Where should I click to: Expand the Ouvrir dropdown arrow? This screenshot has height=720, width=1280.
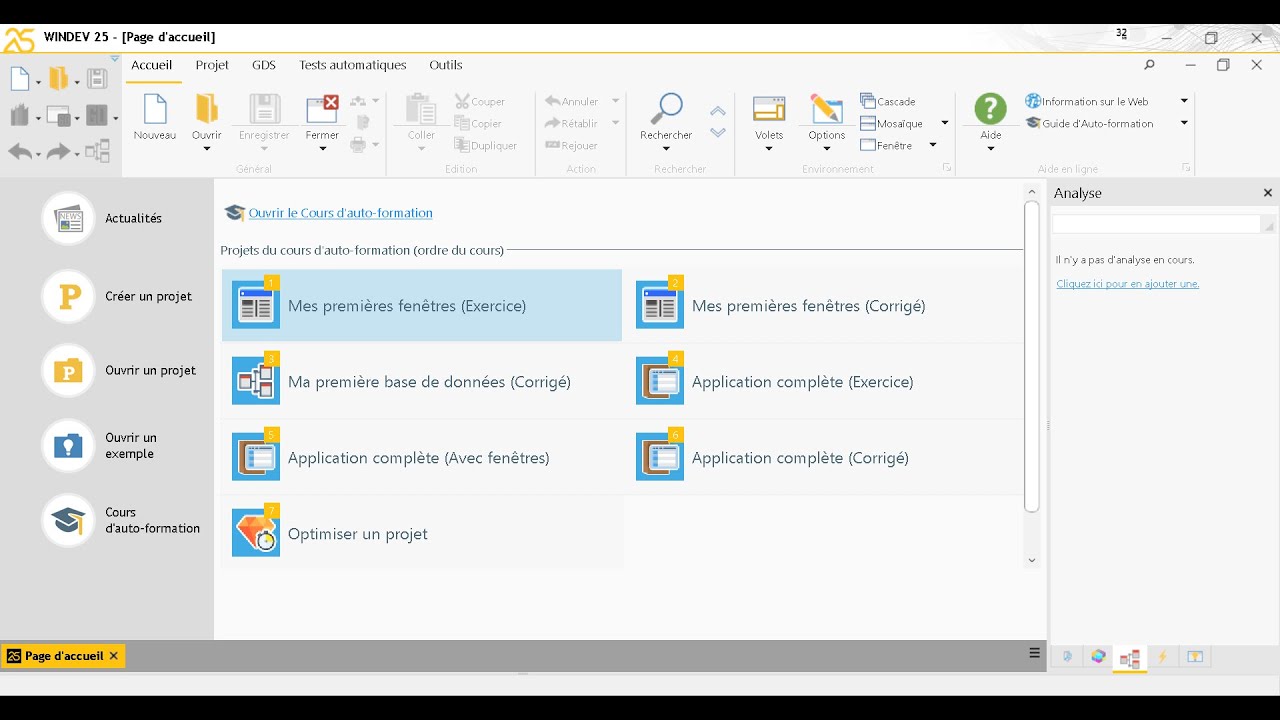[207, 149]
